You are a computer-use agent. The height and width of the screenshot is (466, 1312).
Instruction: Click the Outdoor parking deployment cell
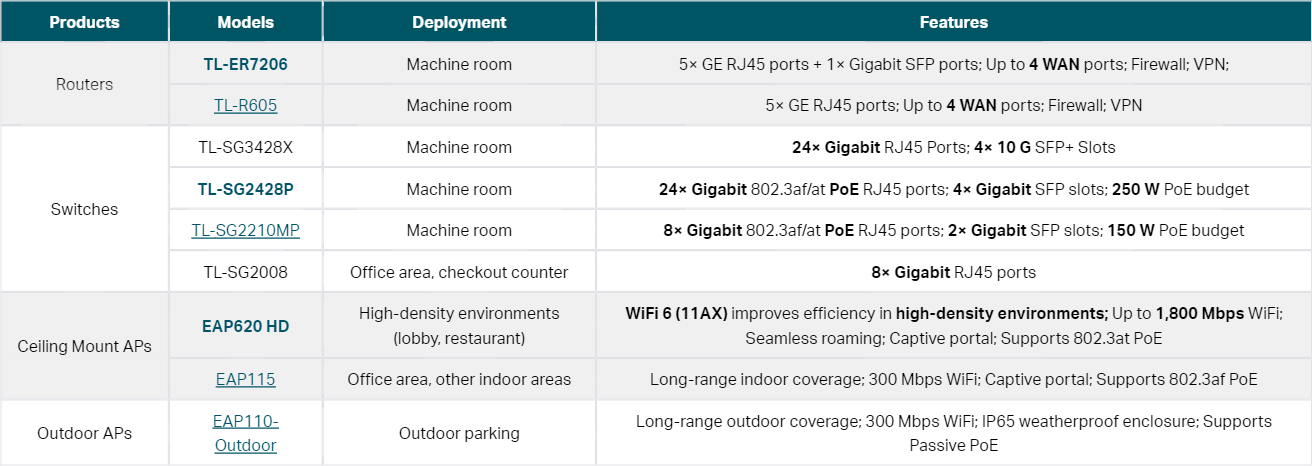(459, 434)
